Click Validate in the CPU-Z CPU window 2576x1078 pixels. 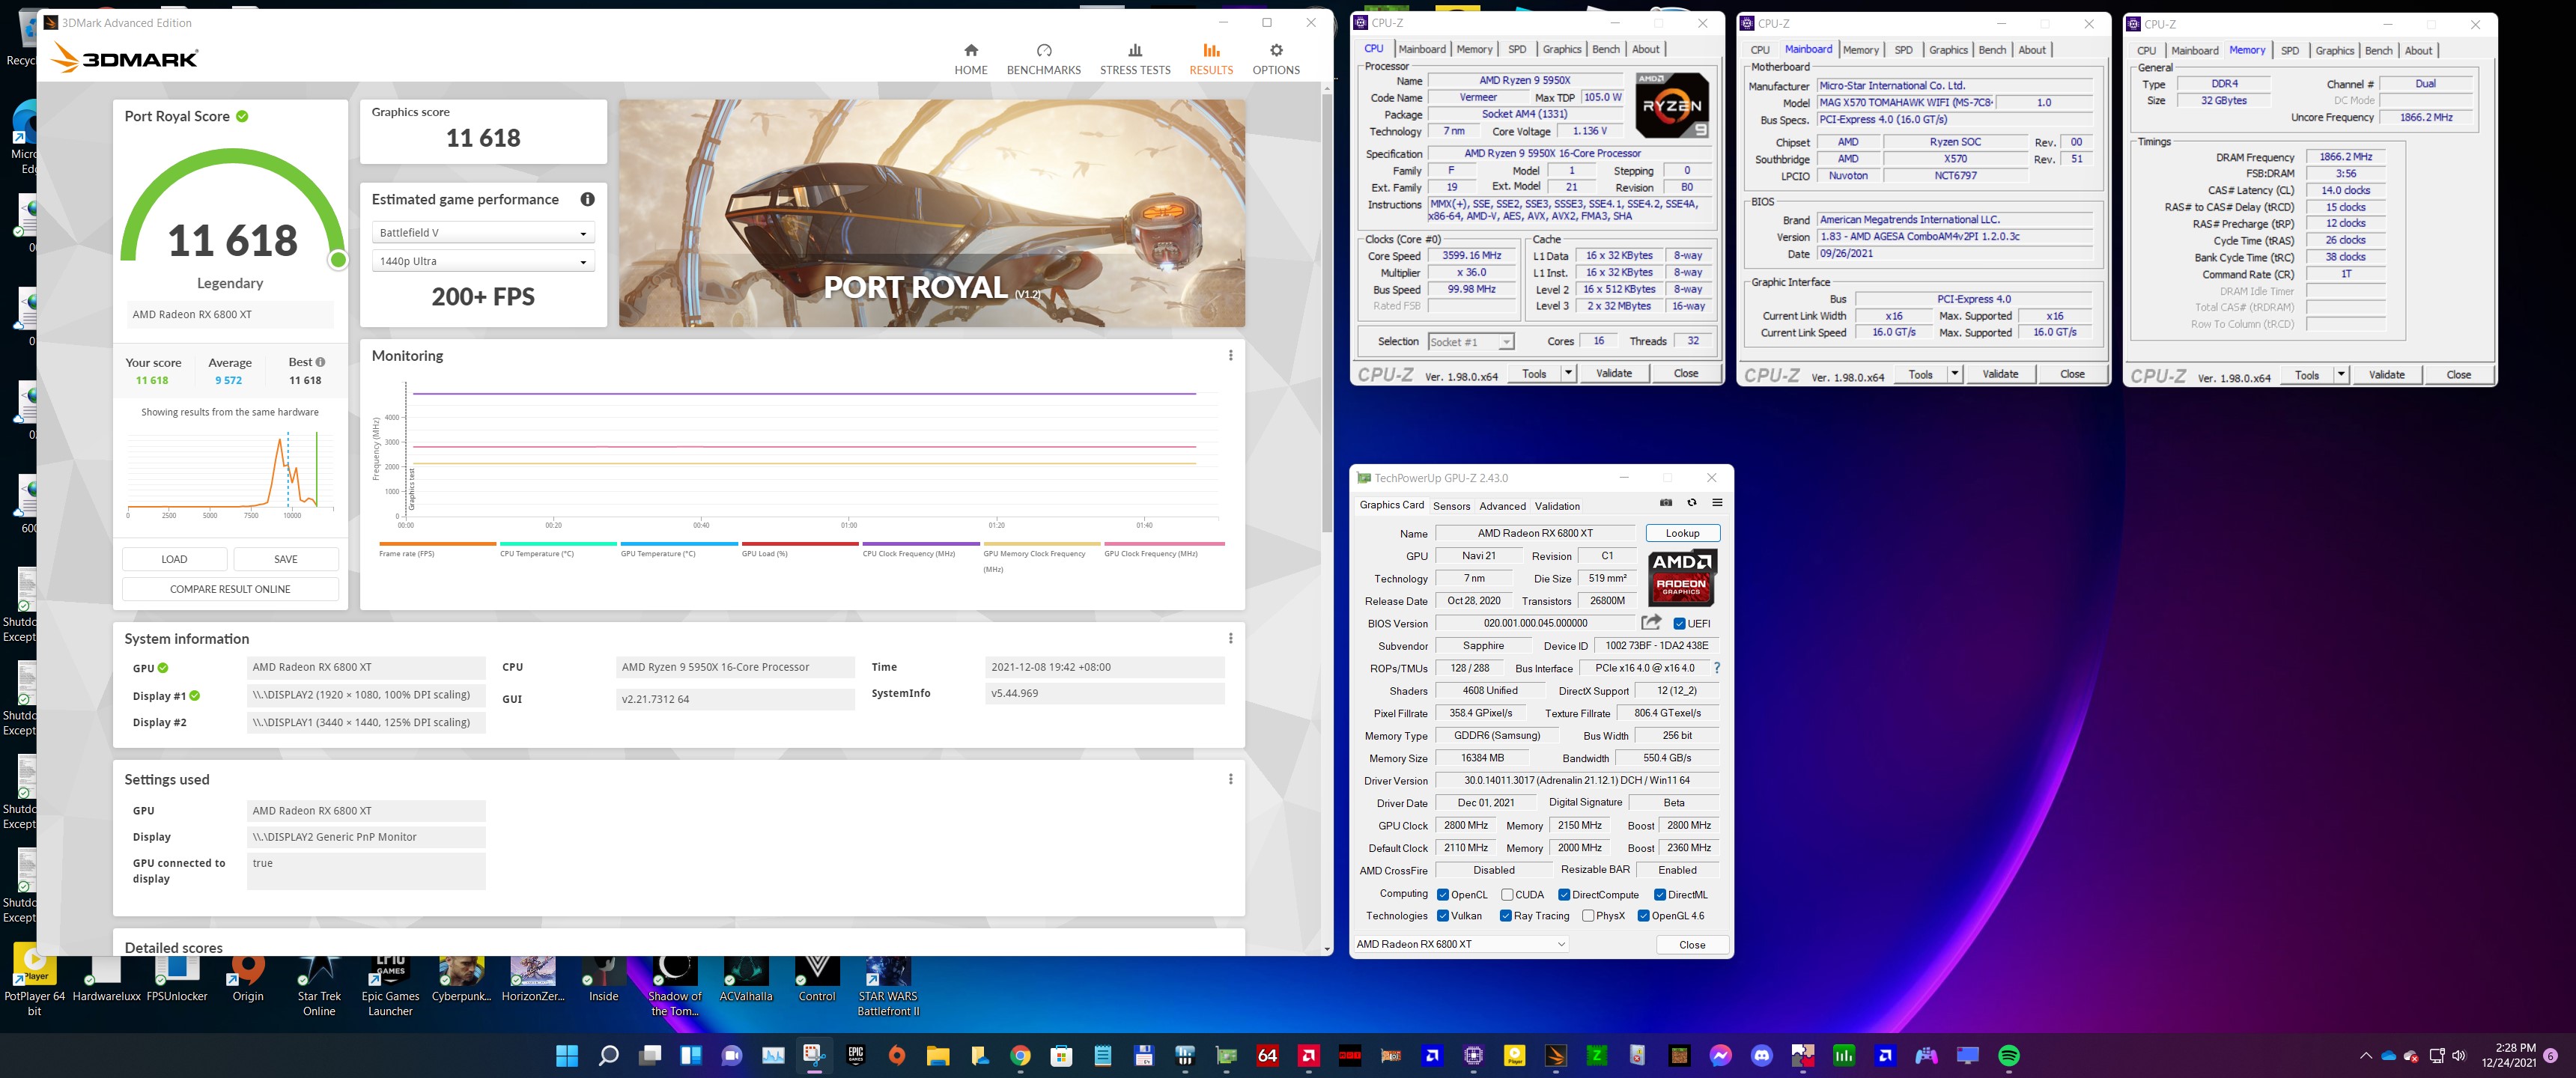click(x=1614, y=374)
